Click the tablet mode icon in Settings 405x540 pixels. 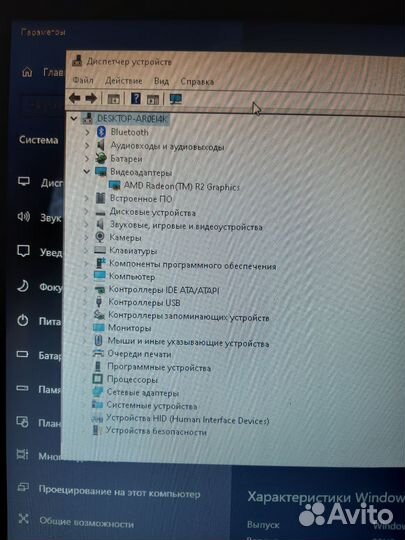coord(22,422)
